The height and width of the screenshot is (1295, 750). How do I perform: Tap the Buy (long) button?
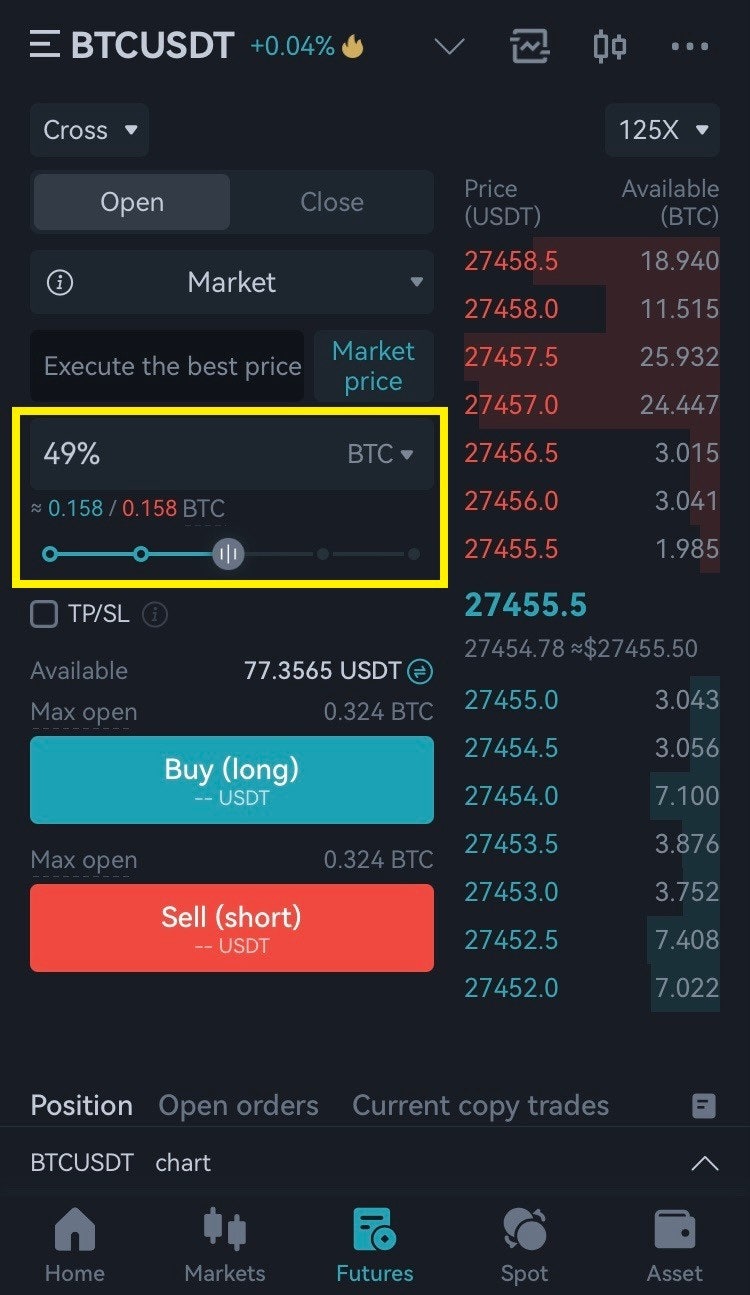[x=232, y=780]
